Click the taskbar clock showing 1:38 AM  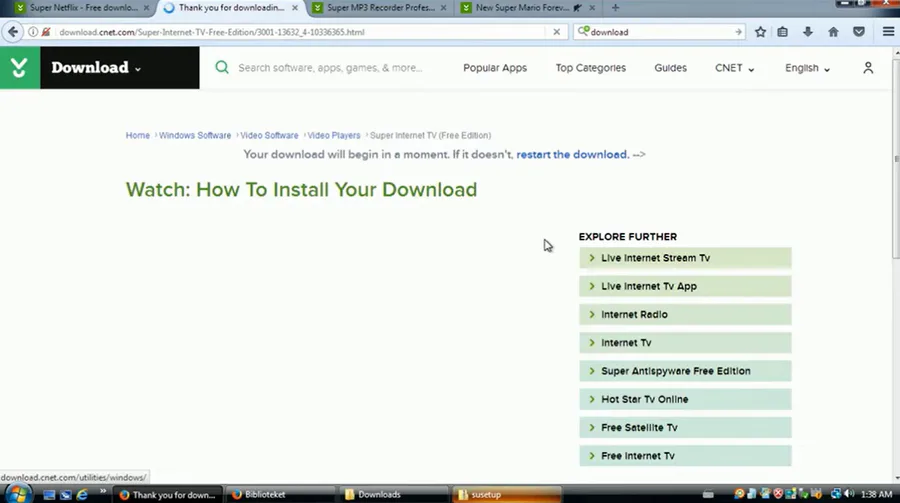tap(876, 494)
